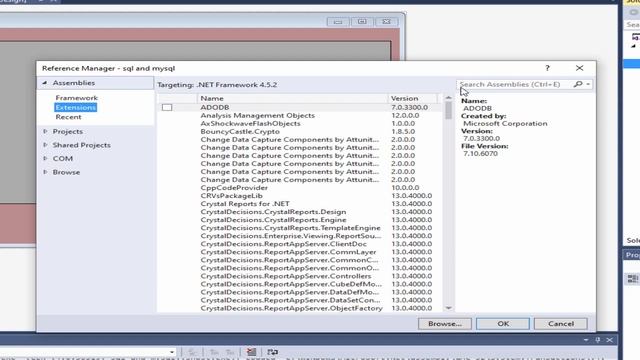Open the bottom panel window position menu arrow
The image size is (640, 360).
[x=586, y=340]
